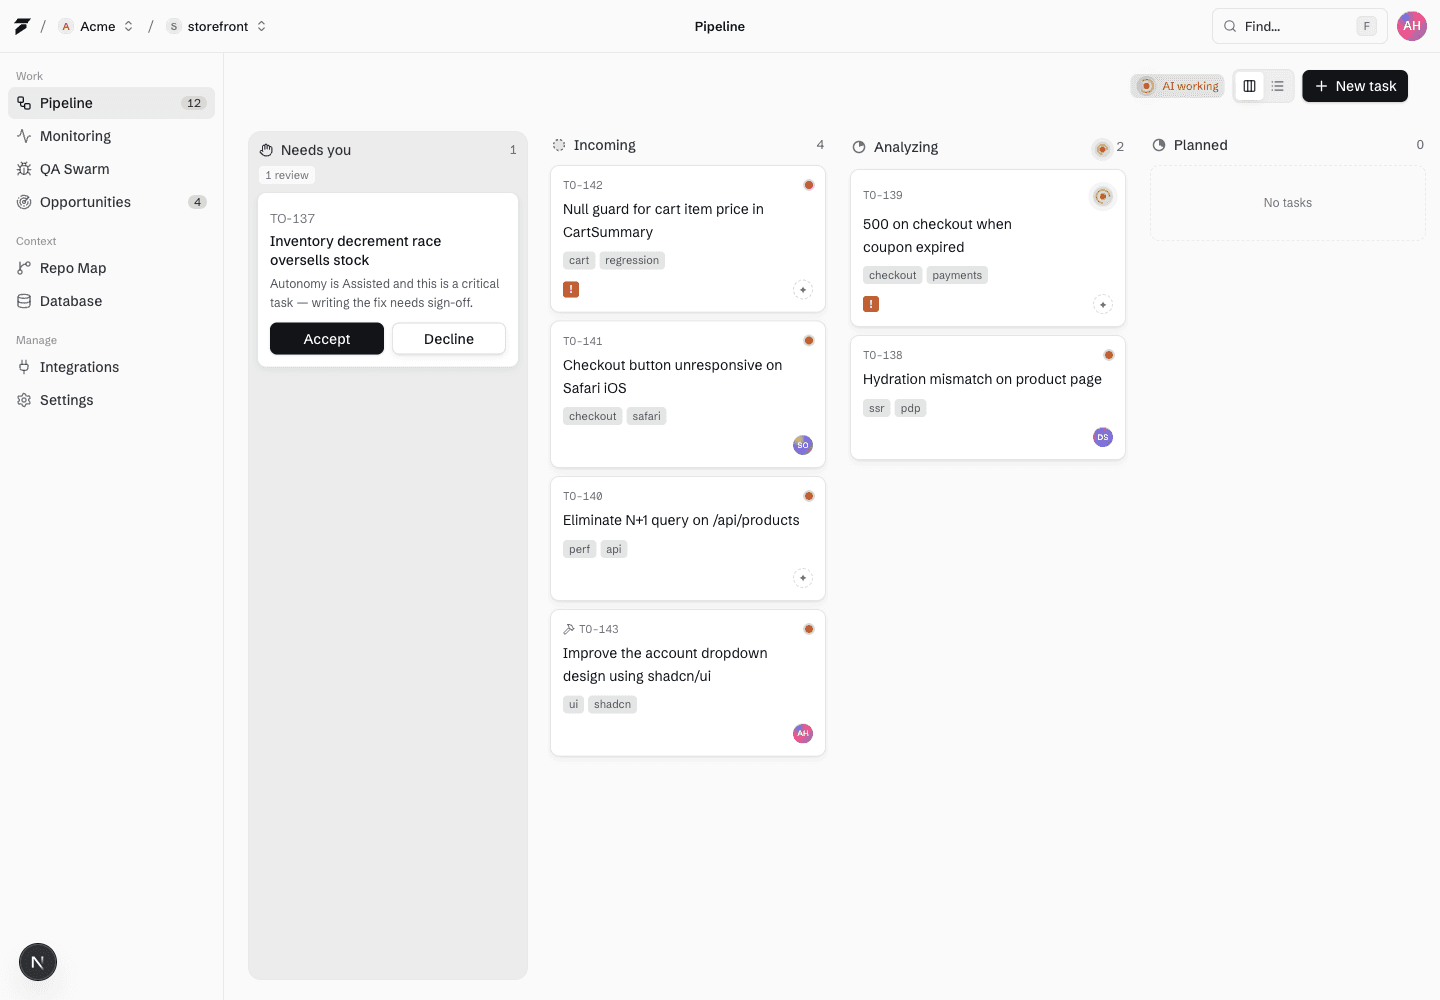The width and height of the screenshot is (1440, 1000).
Task: Switch to board column view
Action: pos(1249,86)
